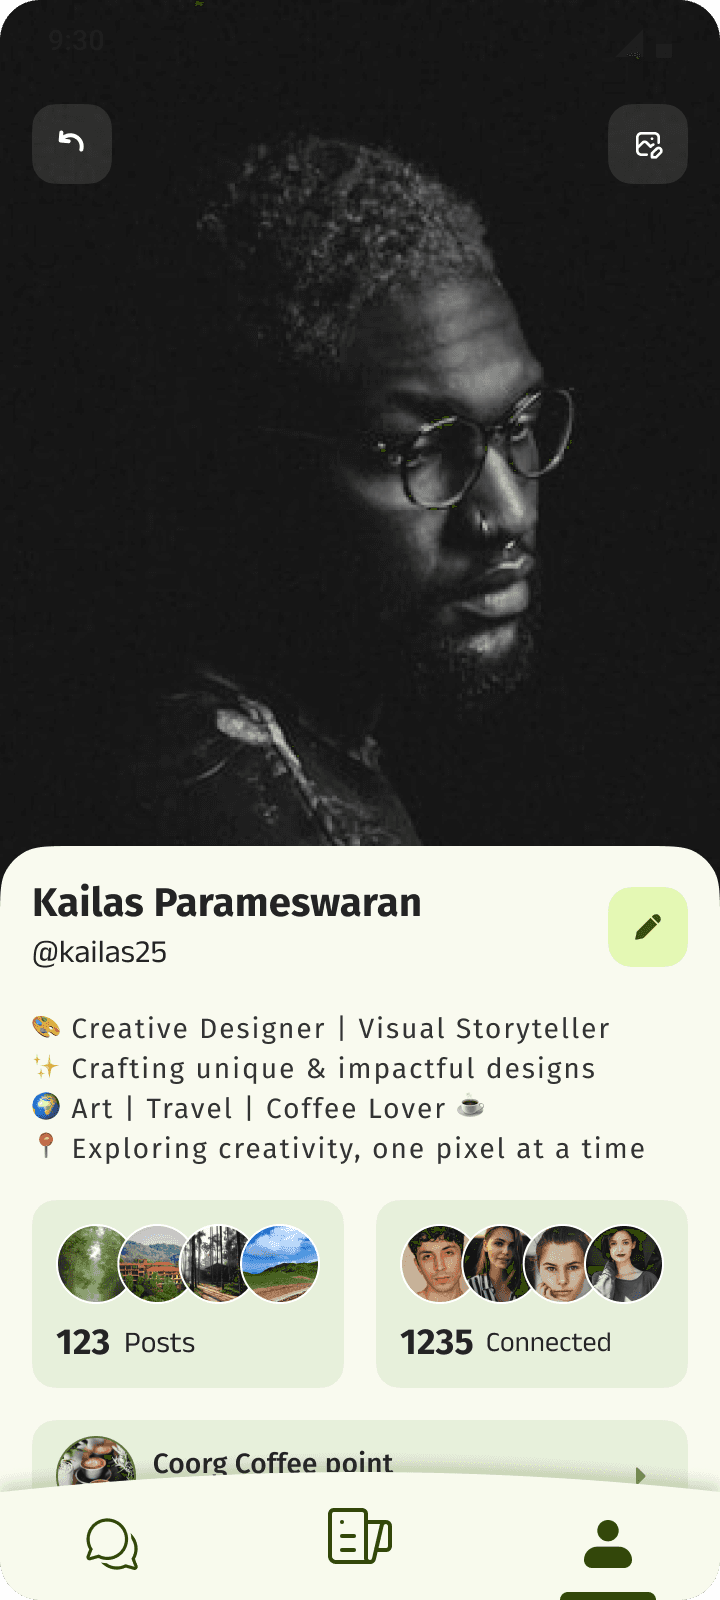Select the mountain resort post thumbnail
Image resolution: width=720 pixels, height=1600 pixels.
tap(157, 1264)
